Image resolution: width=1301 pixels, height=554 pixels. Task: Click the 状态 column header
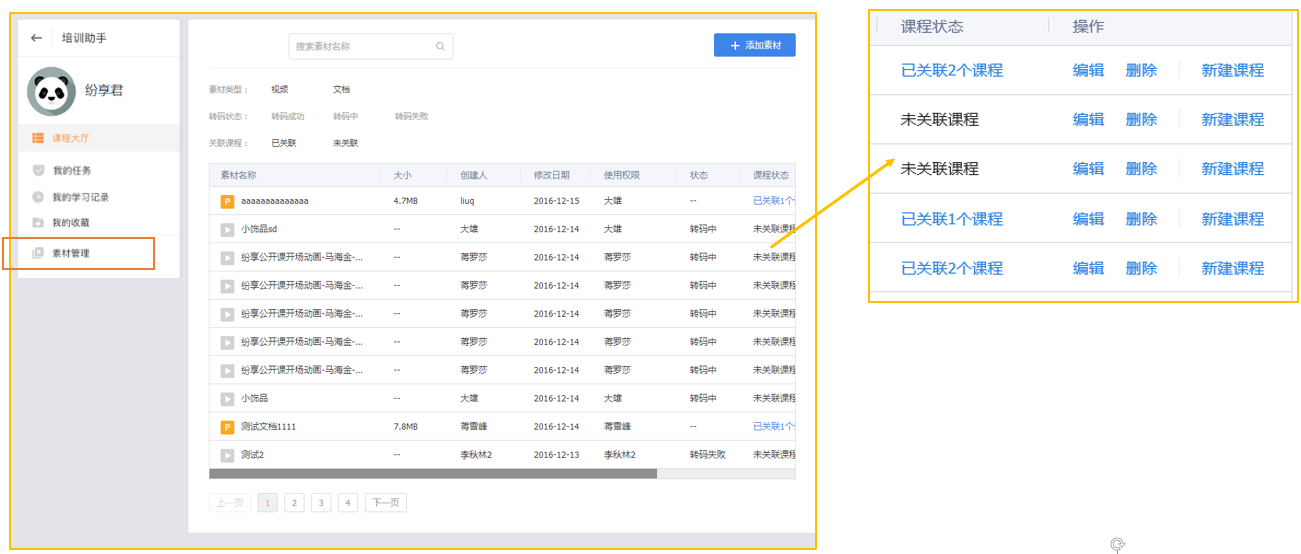(699, 175)
